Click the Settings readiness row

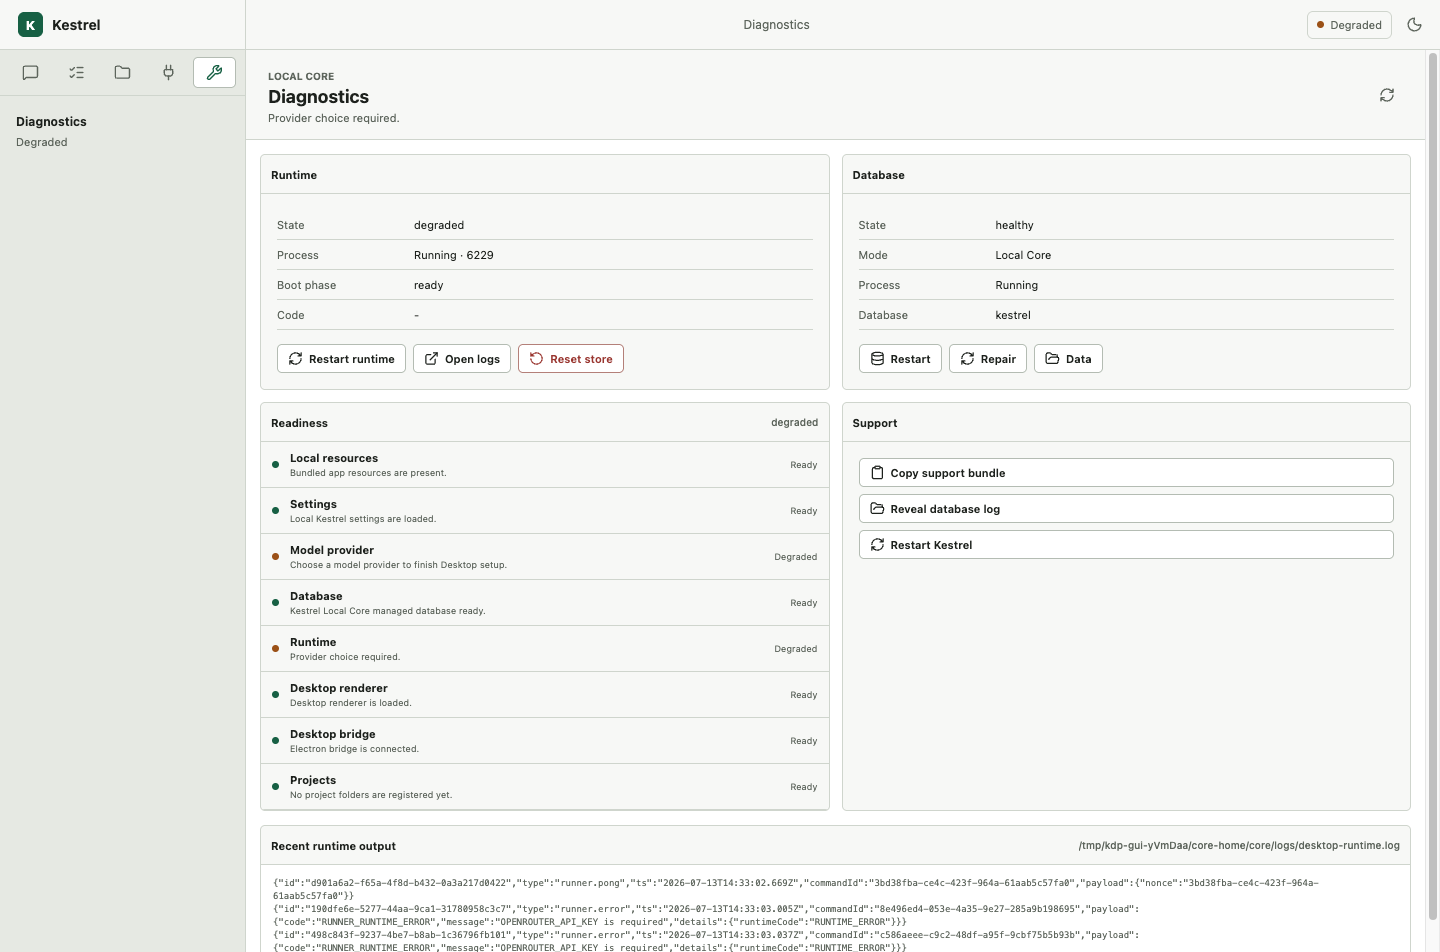[x=545, y=511]
